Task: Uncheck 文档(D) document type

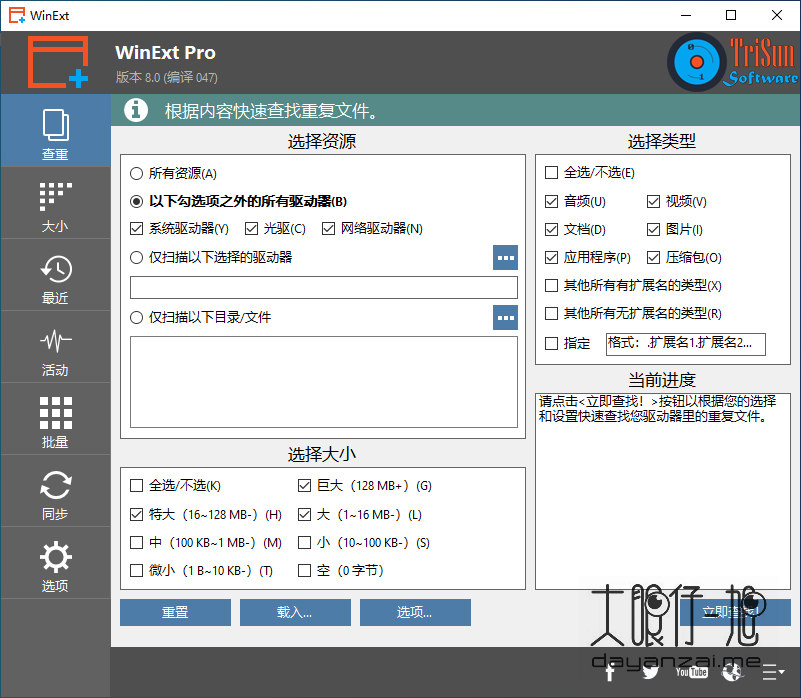Action: (x=575, y=229)
